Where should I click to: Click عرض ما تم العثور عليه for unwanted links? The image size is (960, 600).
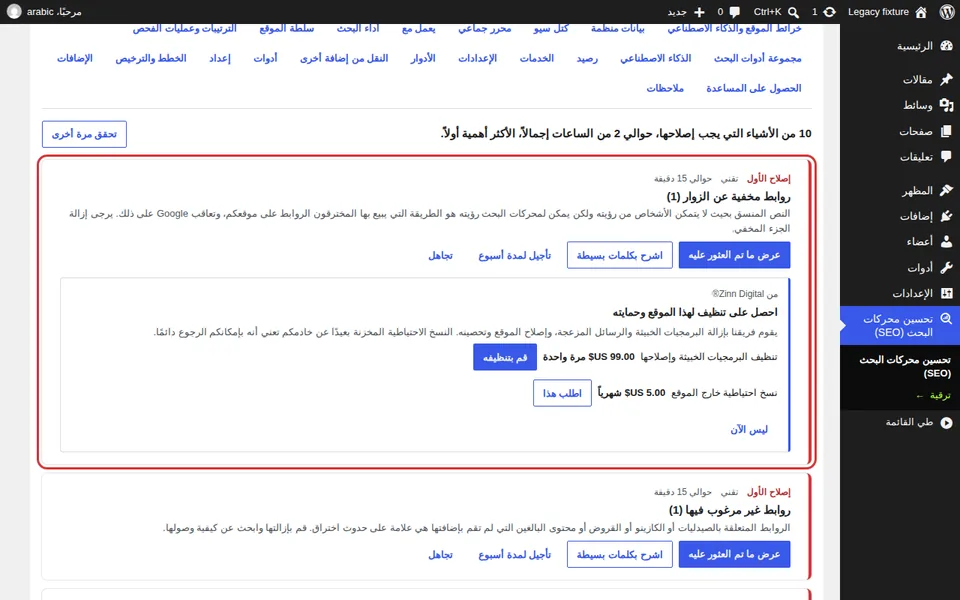click(734, 554)
